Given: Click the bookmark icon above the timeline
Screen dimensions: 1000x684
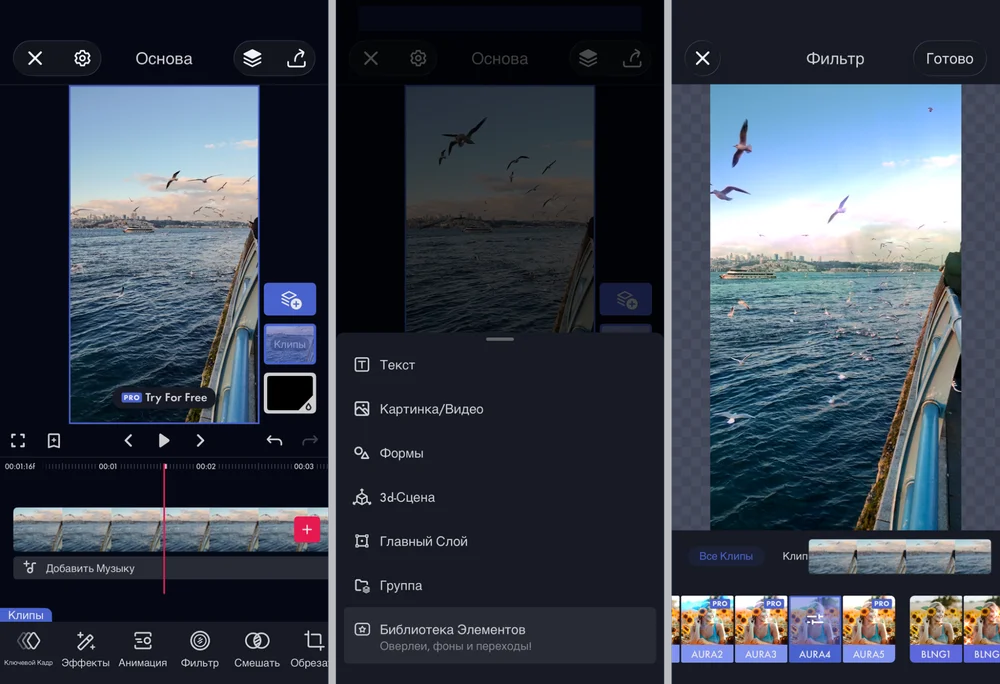Looking at the screenshot, I should [x=54, y=440].
